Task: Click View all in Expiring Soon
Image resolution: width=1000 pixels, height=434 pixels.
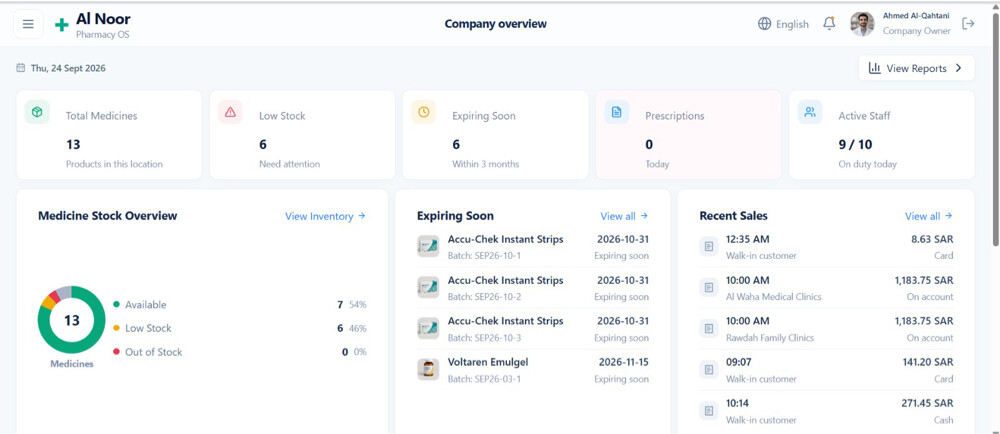Action: point(624,216)
